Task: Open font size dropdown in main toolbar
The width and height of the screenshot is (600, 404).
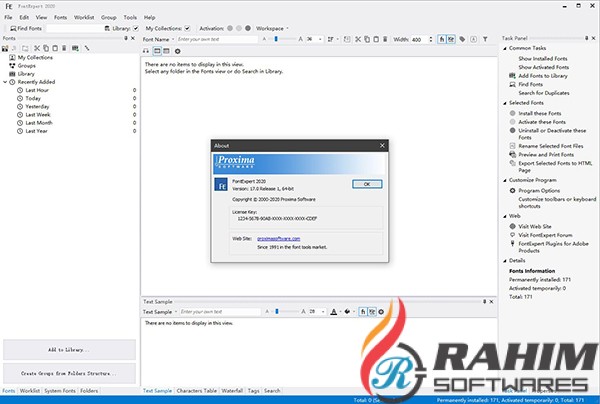Action: point(320,39)
